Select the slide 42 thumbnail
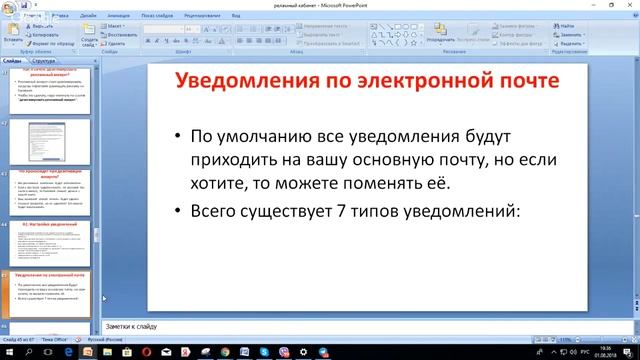640x360 pixels. click(50, 142)
